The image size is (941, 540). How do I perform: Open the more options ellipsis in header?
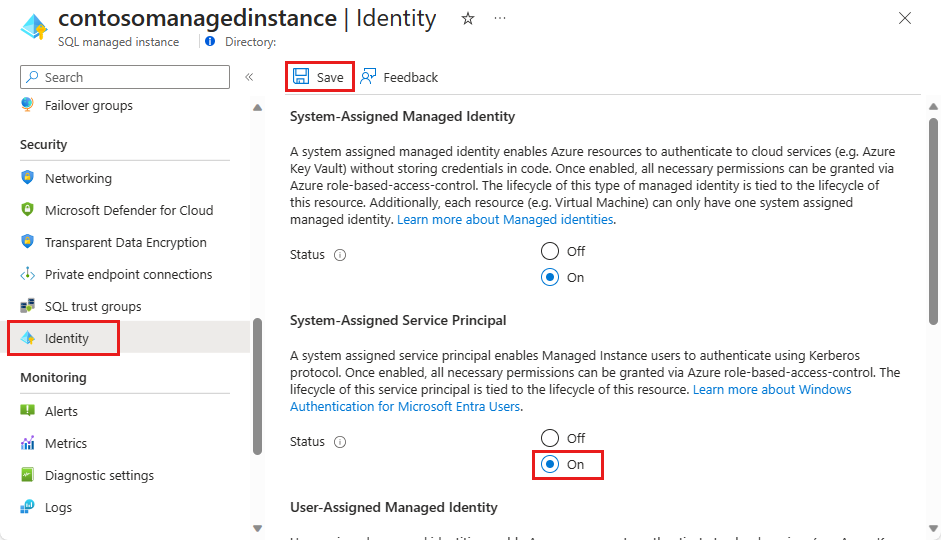click(500, 19)
